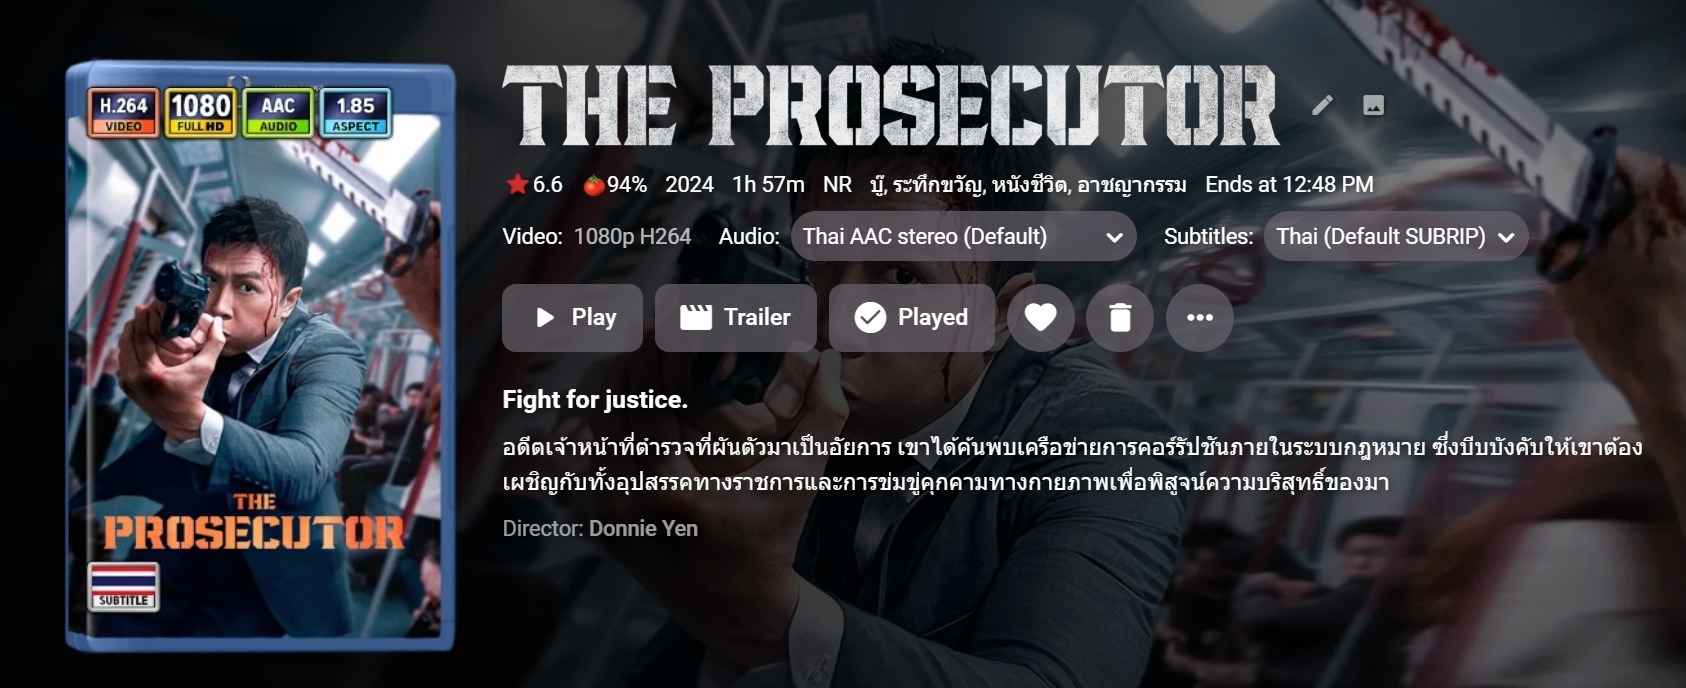This screenshot has width=1686, height=688.
Task: Mark as favorite with the heart icon
Action: [1041, 318]
